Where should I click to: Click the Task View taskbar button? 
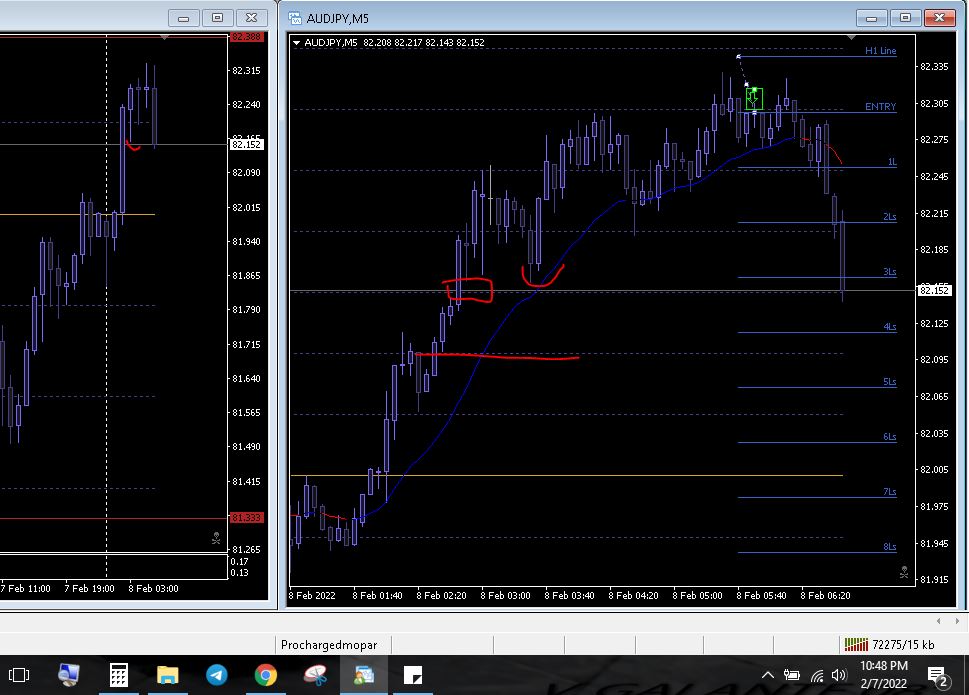tap(19, 675)
